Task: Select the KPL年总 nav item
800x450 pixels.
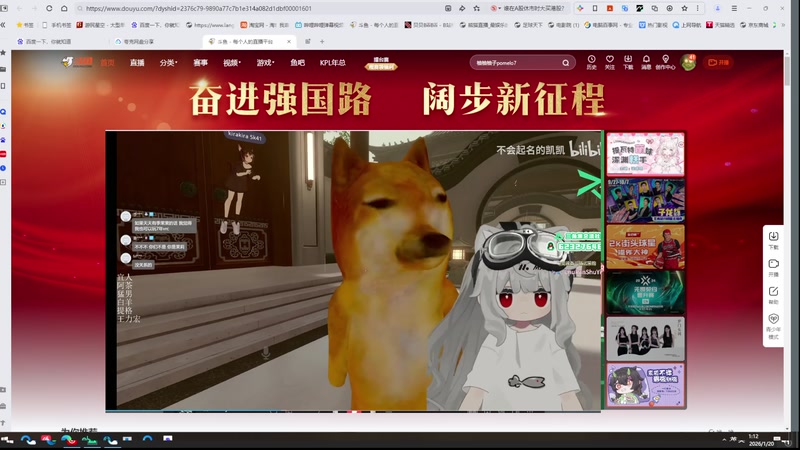Action: click(x=333, y=63)
